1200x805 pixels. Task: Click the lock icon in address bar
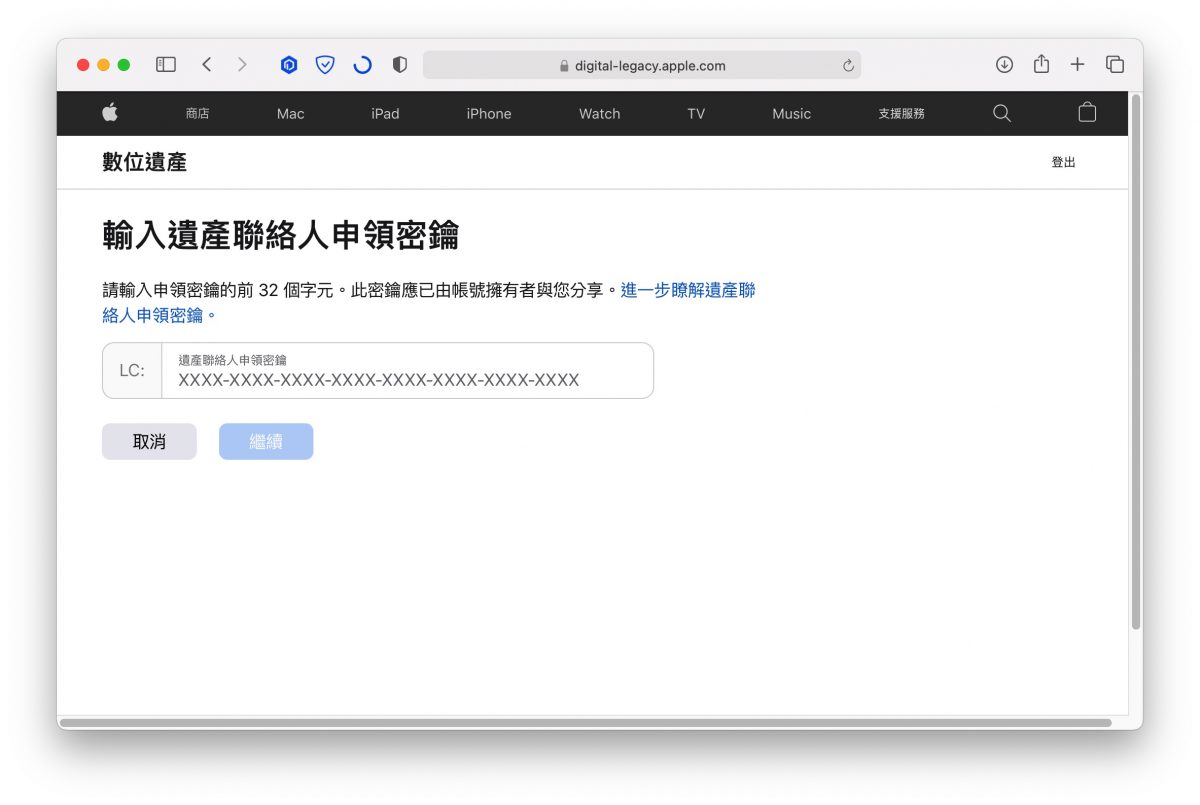564,66
